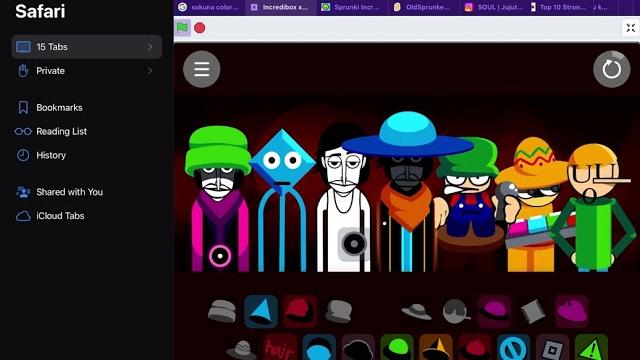Switch to the 'Top 10 Stron...' tab

(x=560, y=7)
